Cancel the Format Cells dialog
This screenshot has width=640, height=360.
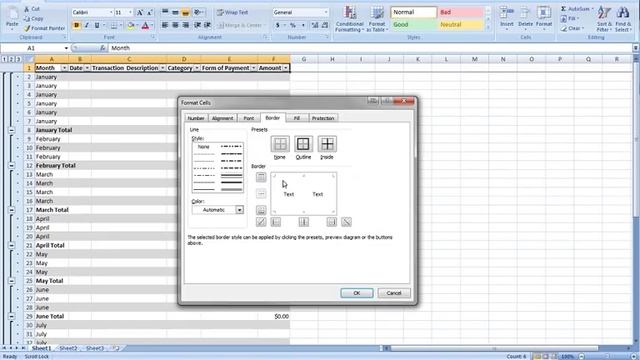(394, 293)
